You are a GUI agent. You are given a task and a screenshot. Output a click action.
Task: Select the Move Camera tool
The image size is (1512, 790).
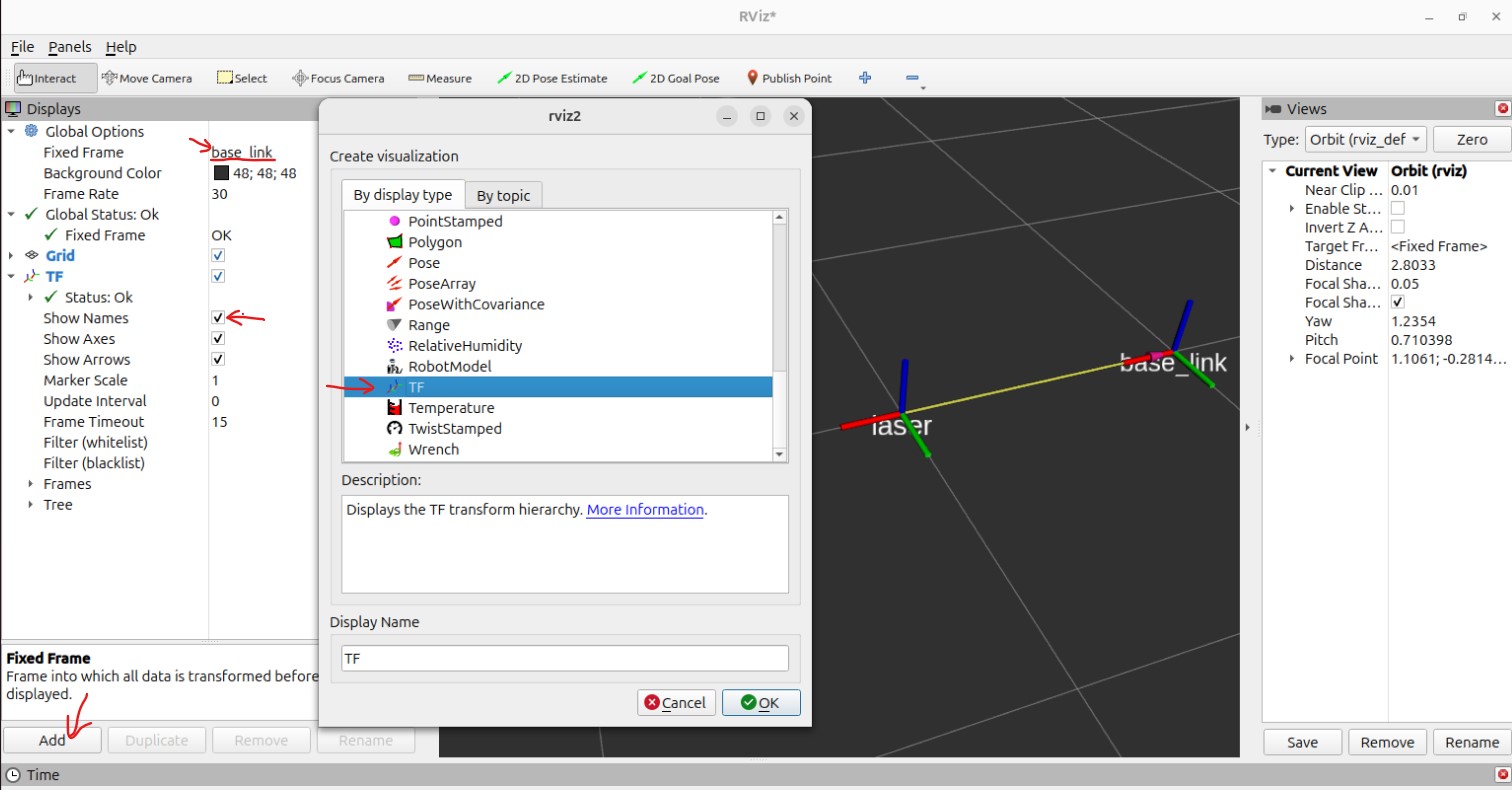pyautogui.click(x=147, y=78)
